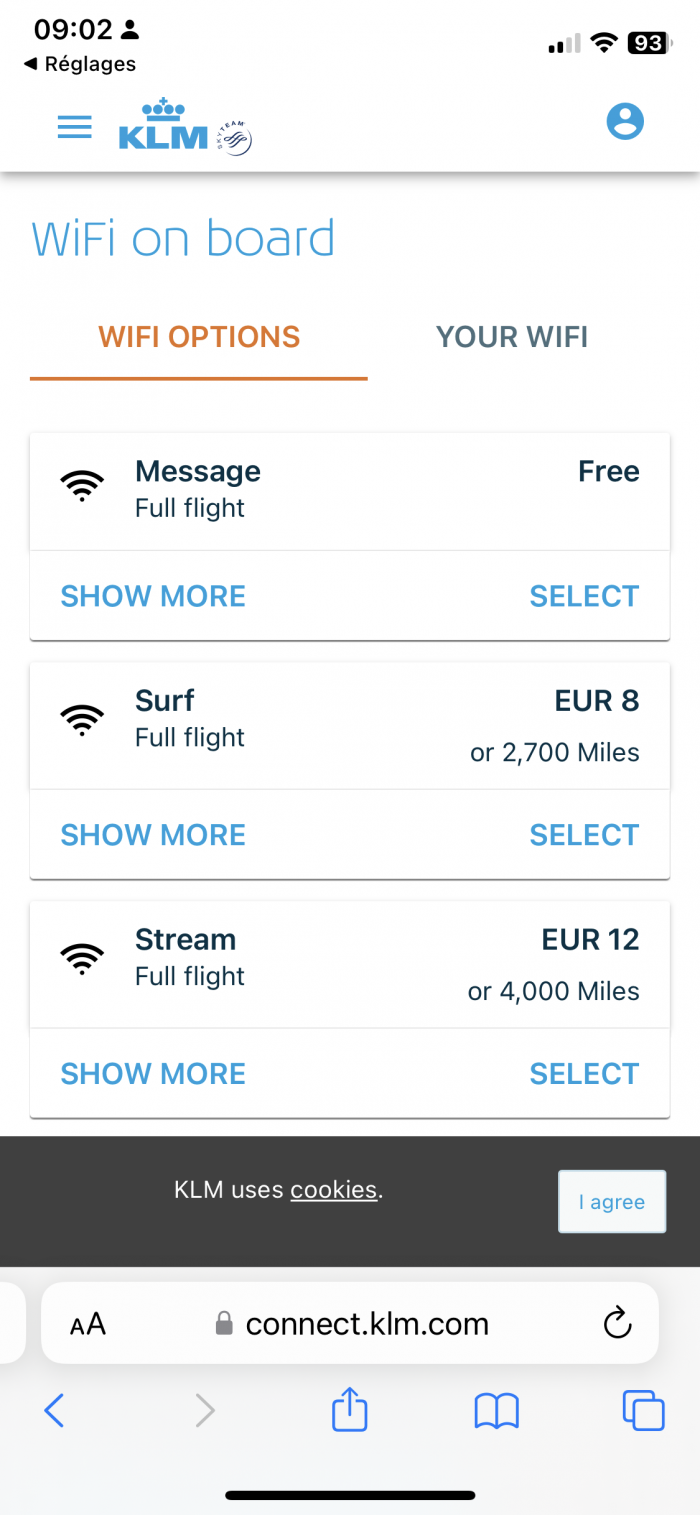Open the user profile account icon

coord(625,122)
